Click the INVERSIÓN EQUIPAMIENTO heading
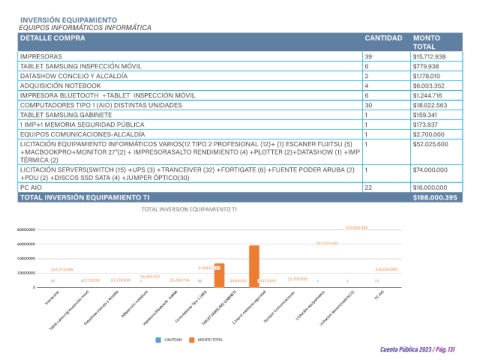The height and width of the screenshot is (360, 480). pos(69,20)
